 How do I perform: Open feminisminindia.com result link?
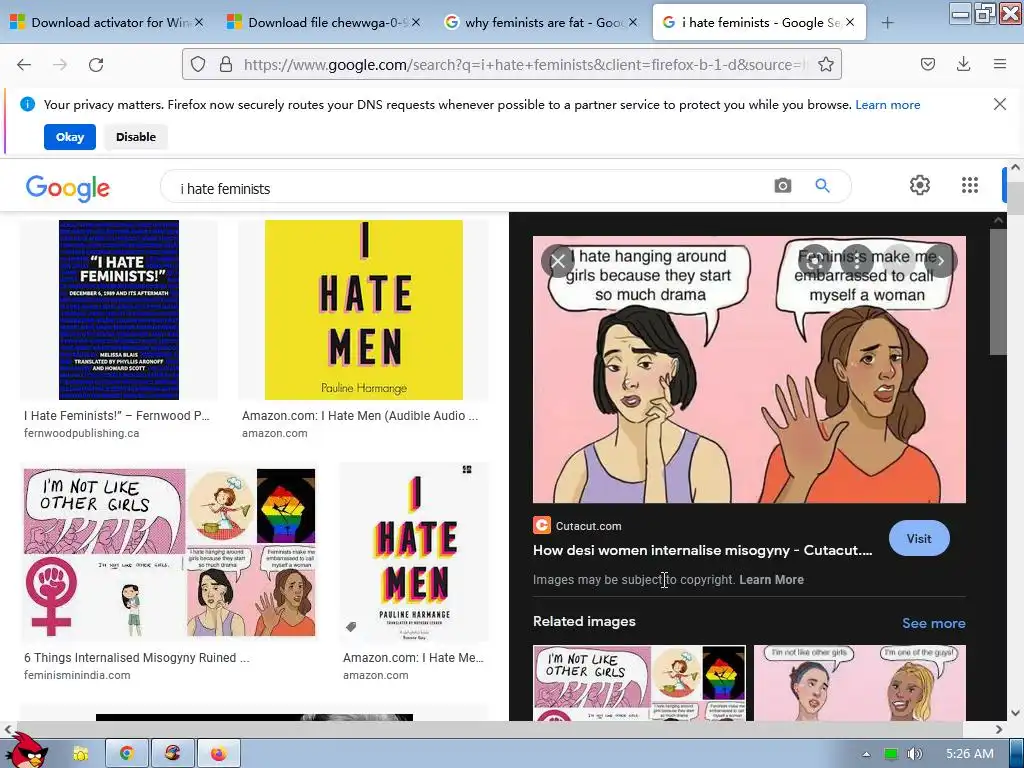(77, 675)
